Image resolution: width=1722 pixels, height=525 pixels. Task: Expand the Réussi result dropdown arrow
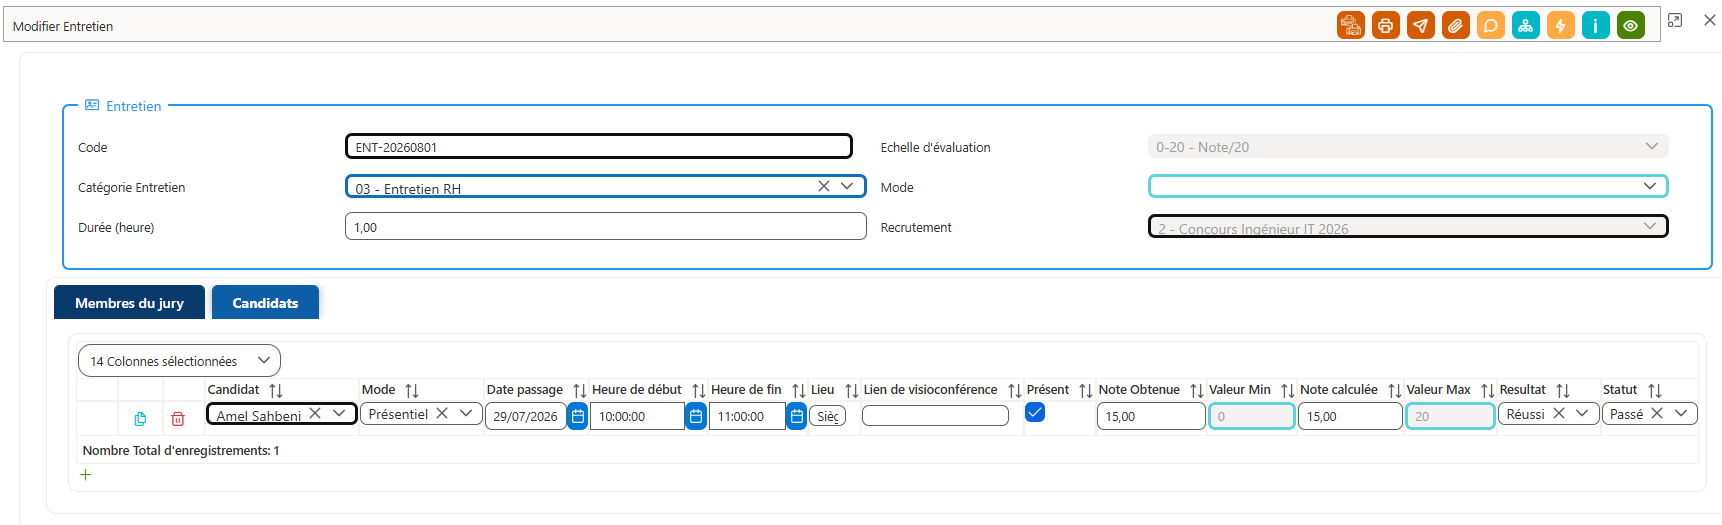[x=1582, y=413]
